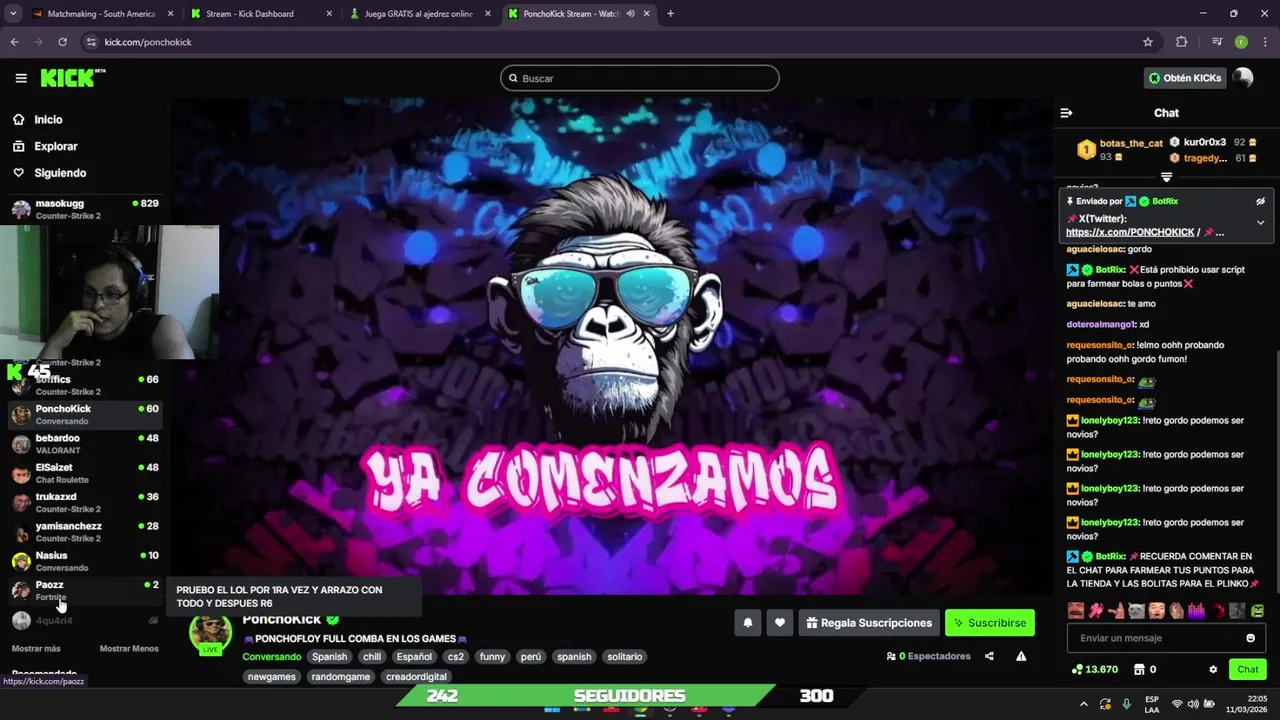1280x720 pixels.
Task: Open x.com/PONCHOKICK pinned link
Action: click(x=1130, y=232)
